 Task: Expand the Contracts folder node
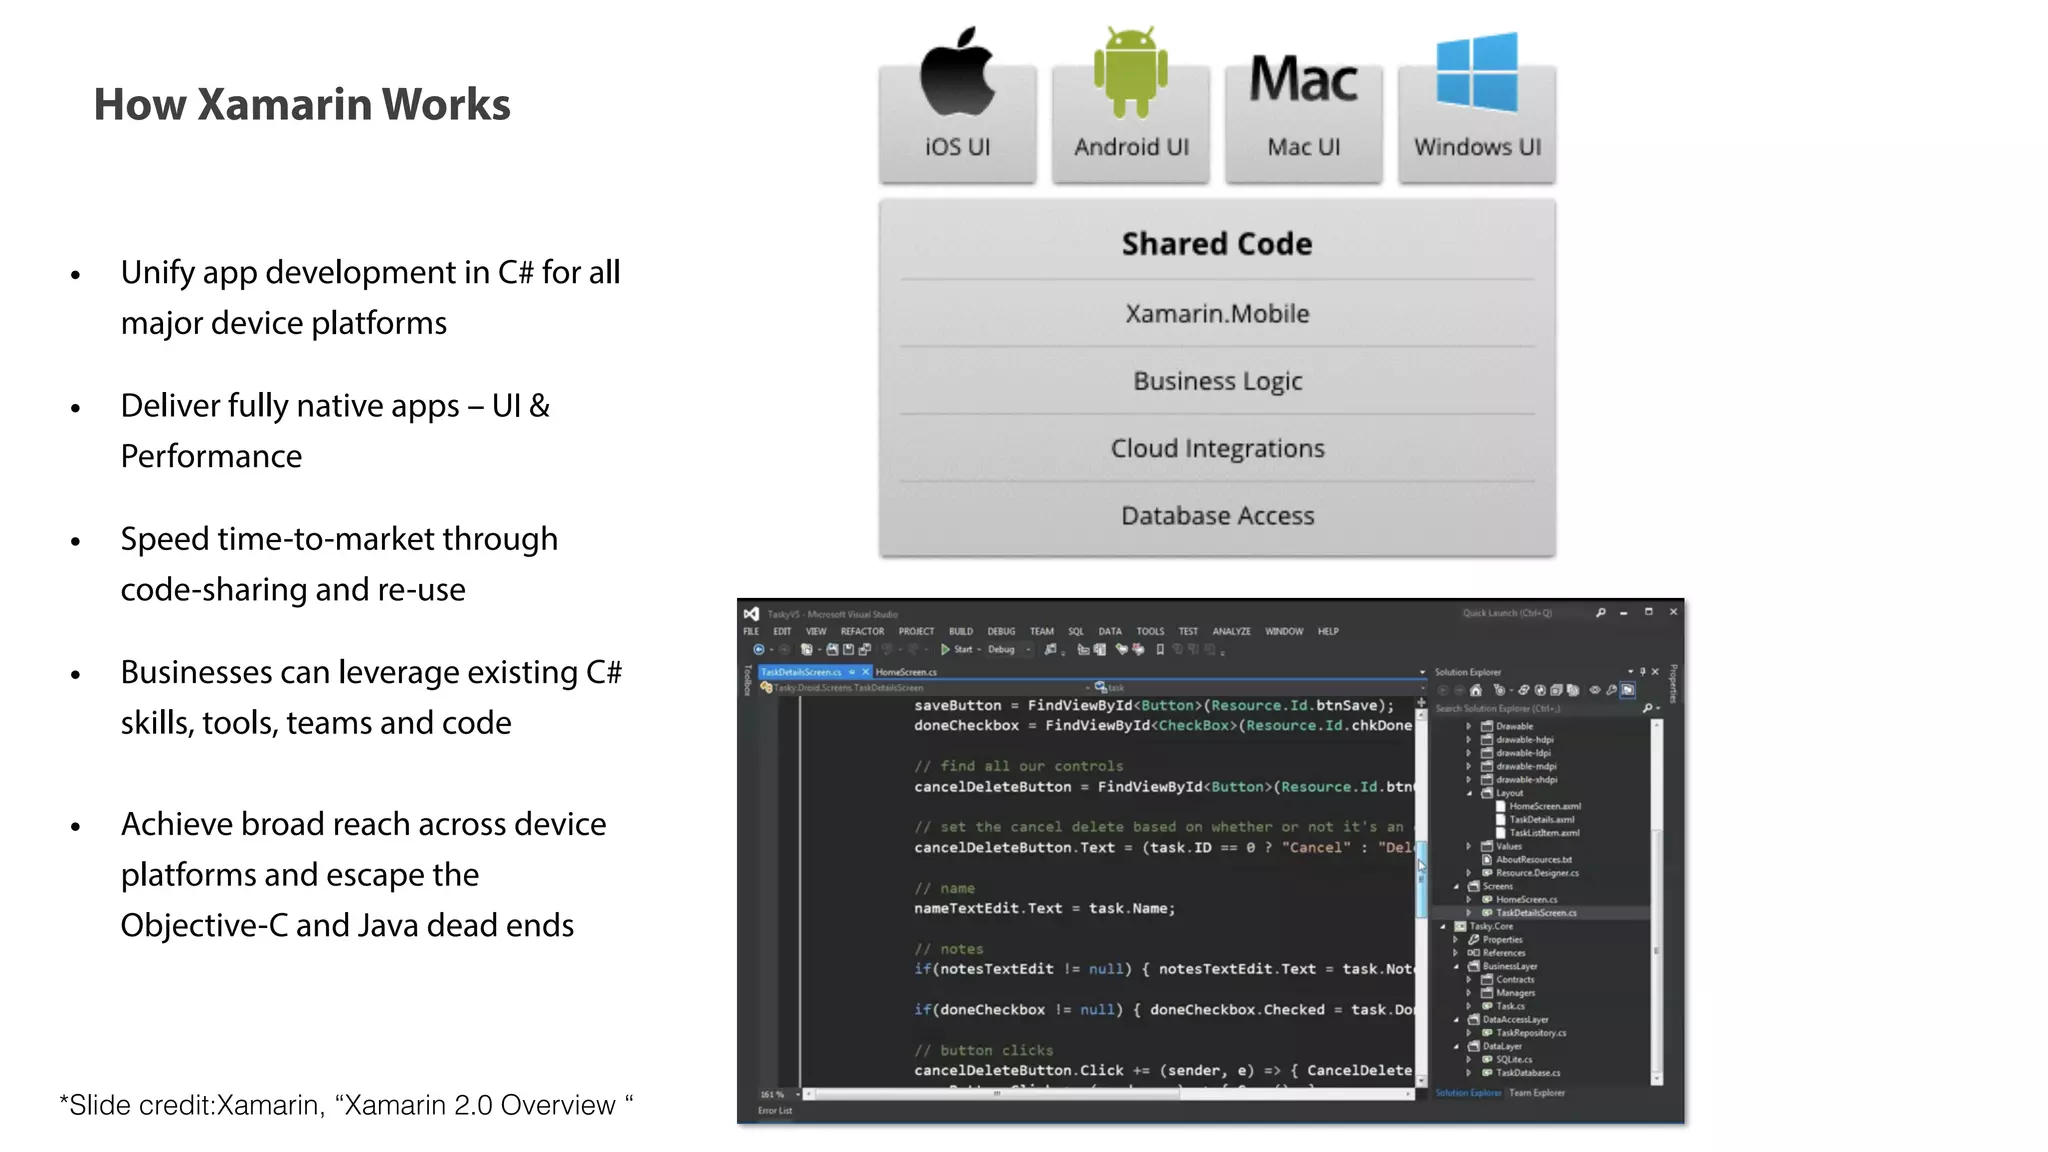tap(1469, 980)
